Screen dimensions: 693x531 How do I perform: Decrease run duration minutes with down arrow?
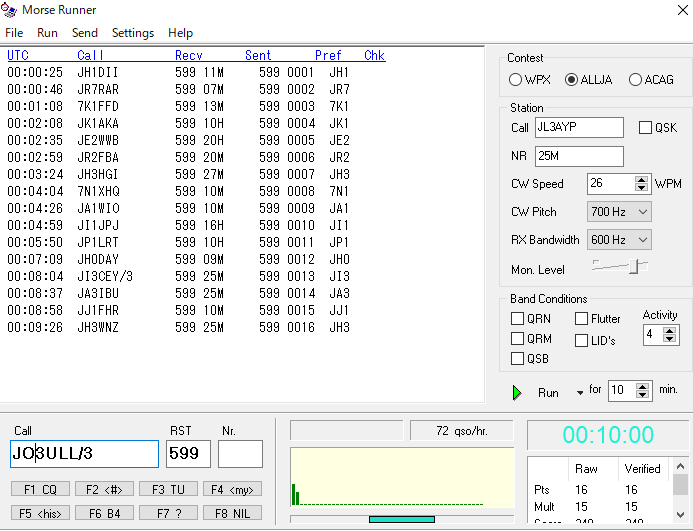coord(642,394)
